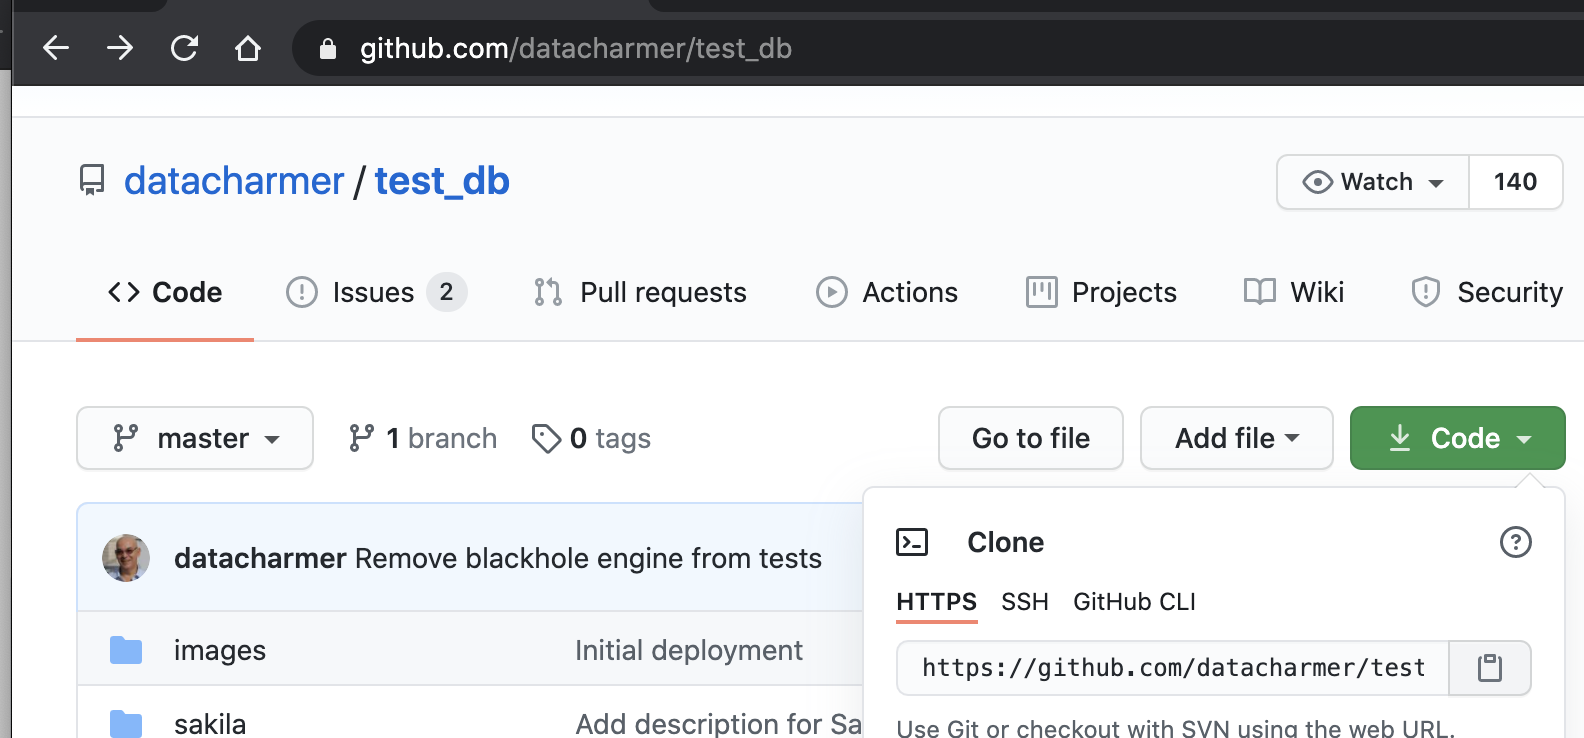This screenshot has height=738, width=1584.
Task: Go forward using browser forward arrow
Action: point(120,48)
